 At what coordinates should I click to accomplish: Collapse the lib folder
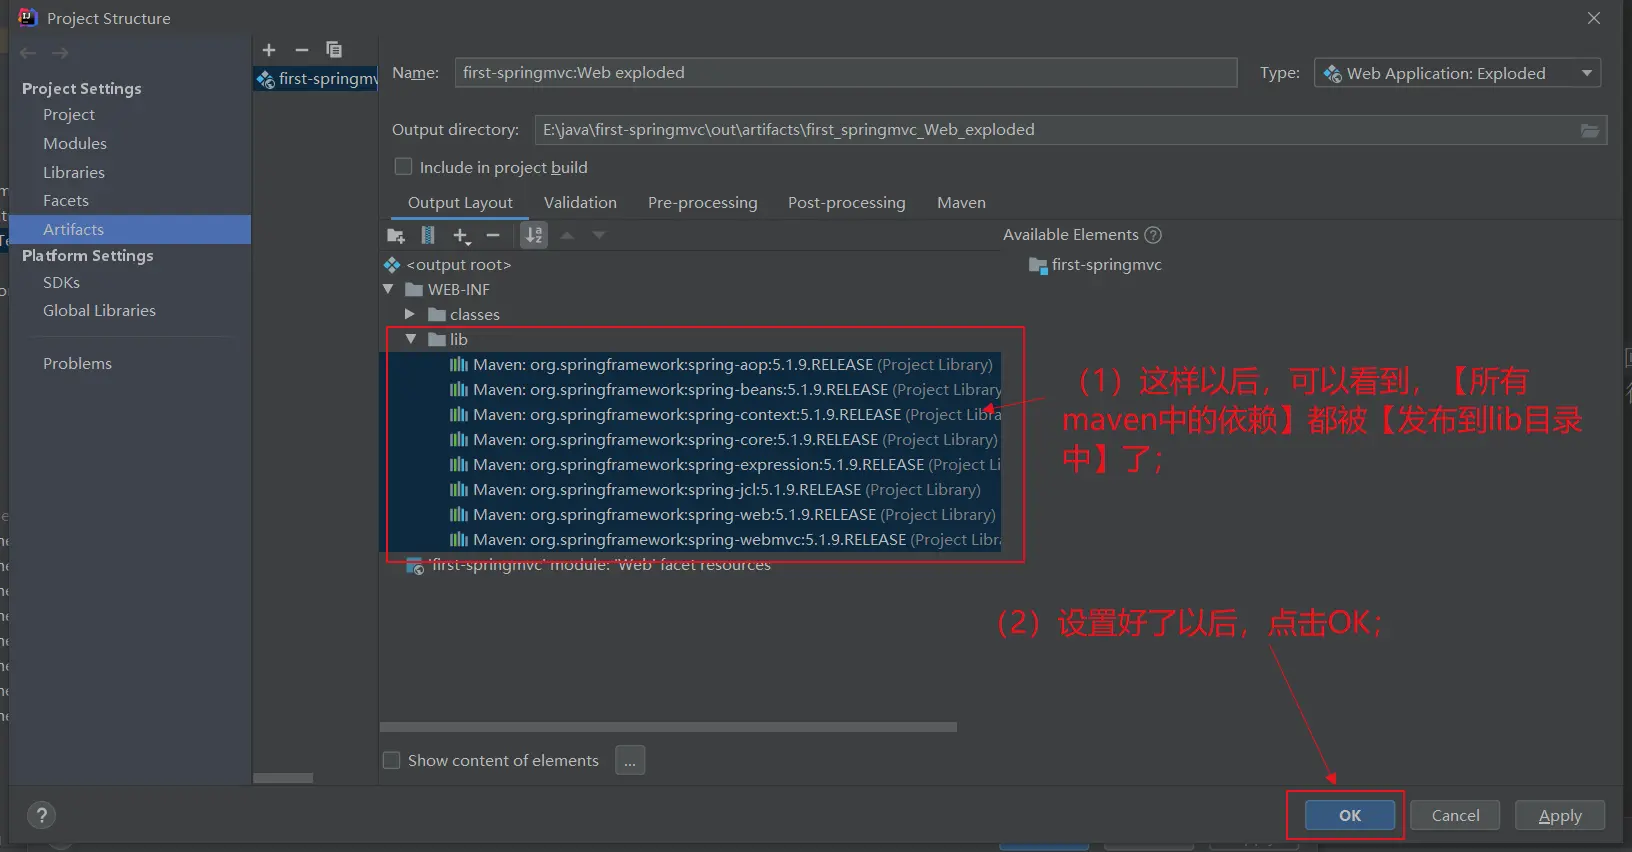[x=410, y=339]
